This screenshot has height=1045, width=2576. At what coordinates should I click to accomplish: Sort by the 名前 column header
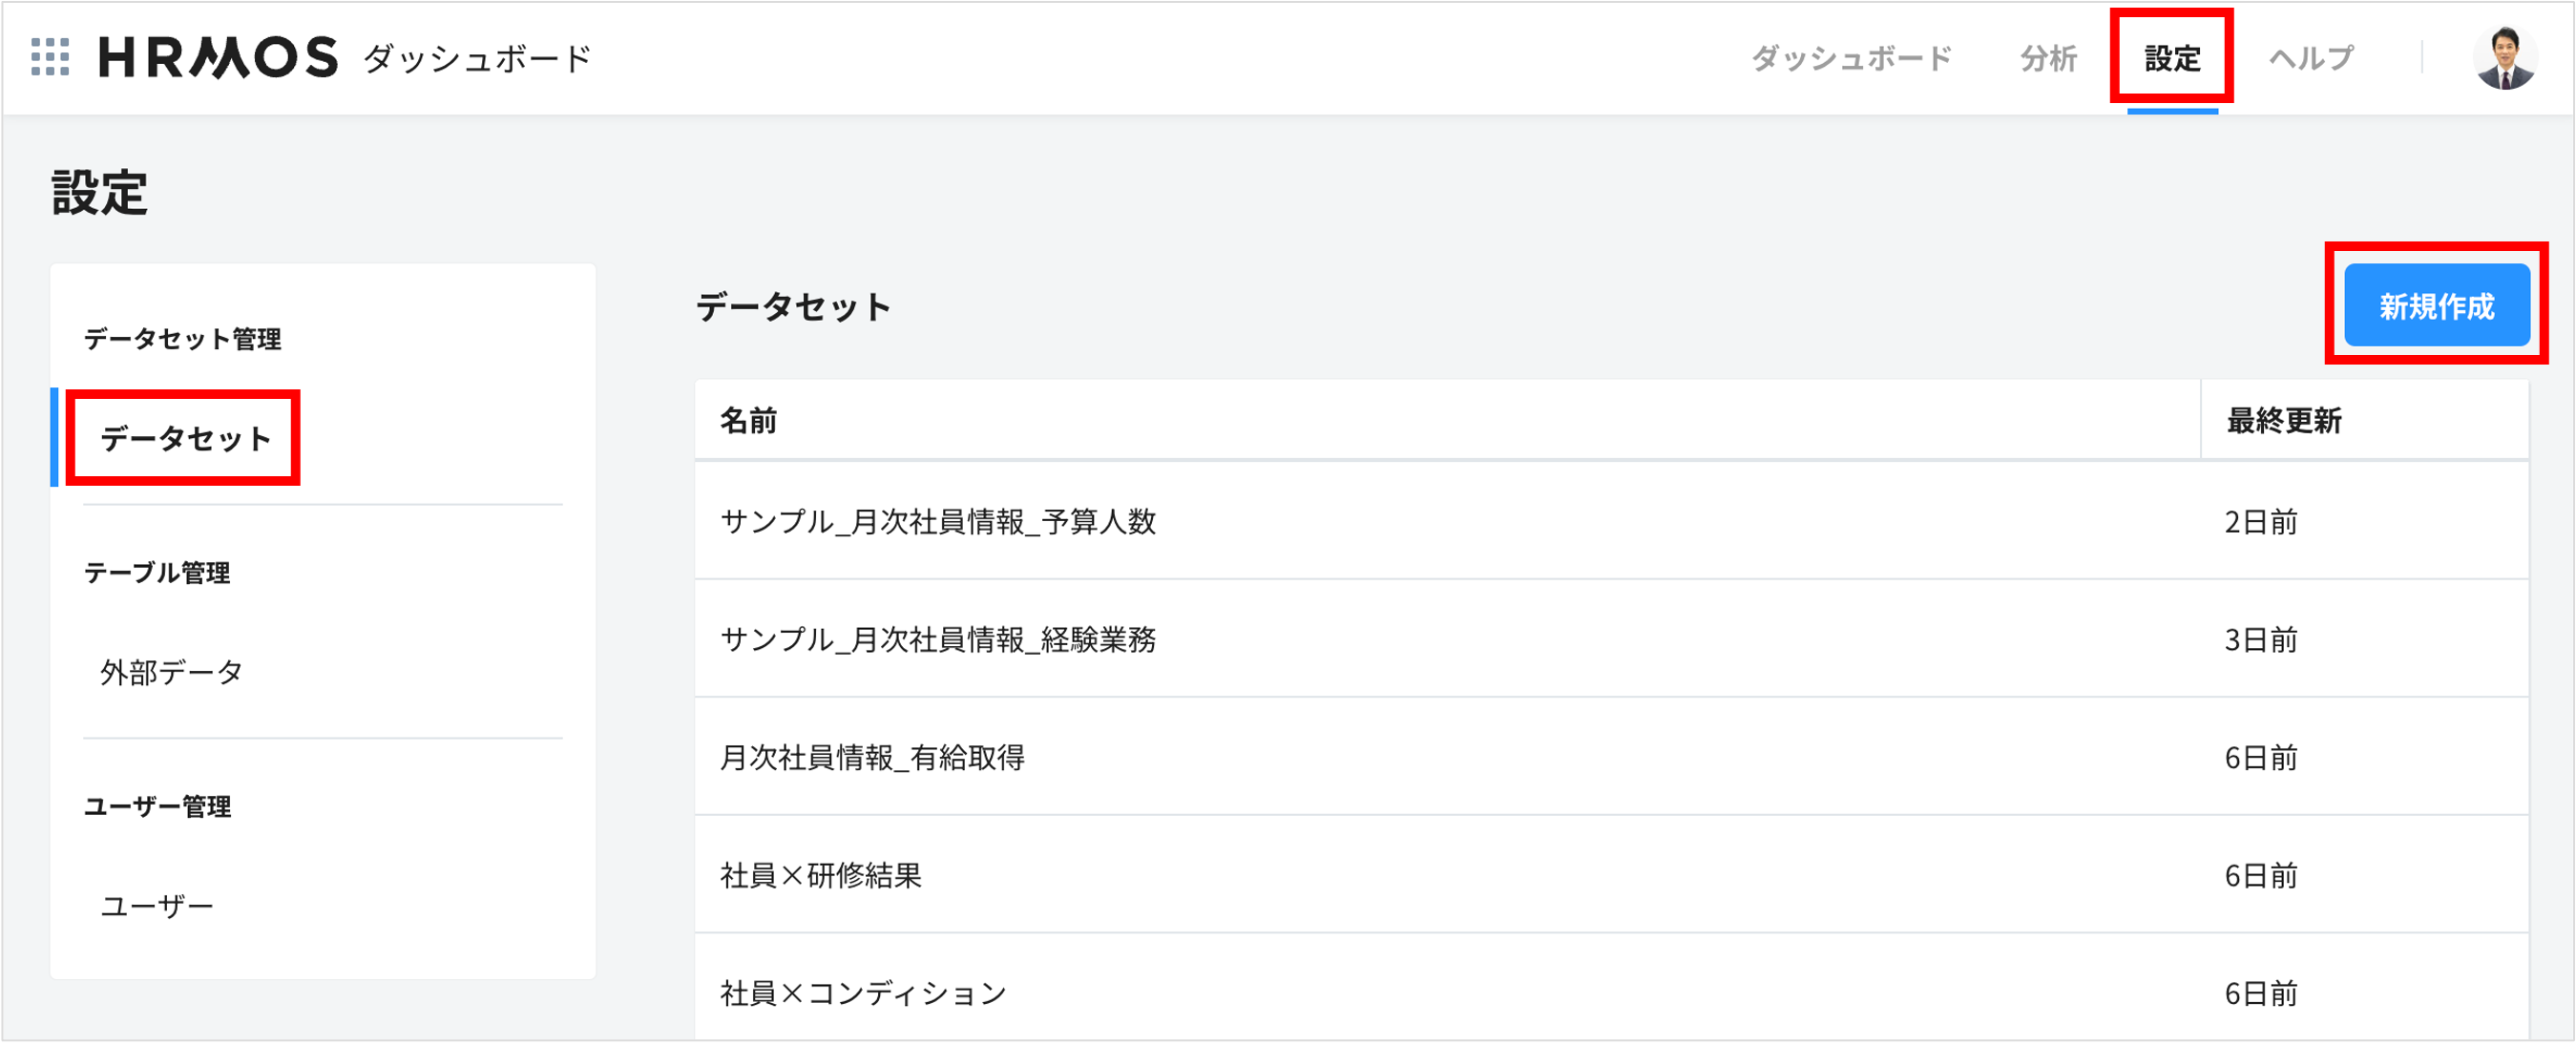(x=749, y=420)
